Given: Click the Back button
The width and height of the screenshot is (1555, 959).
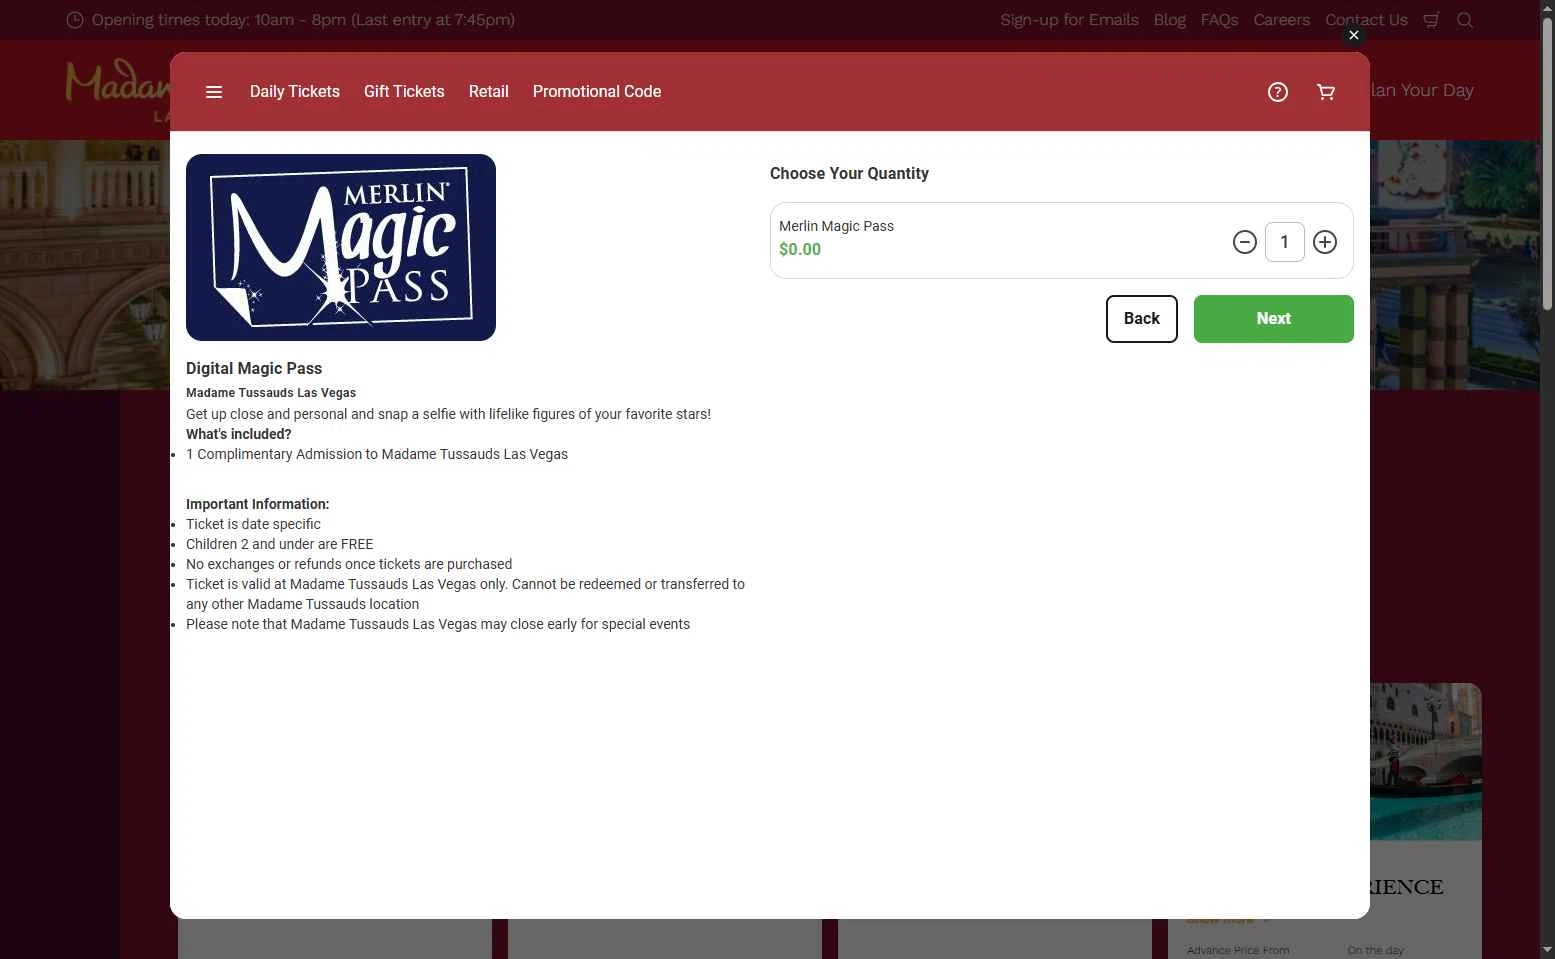Looking at the screenshot, I should coord(1142,319).
